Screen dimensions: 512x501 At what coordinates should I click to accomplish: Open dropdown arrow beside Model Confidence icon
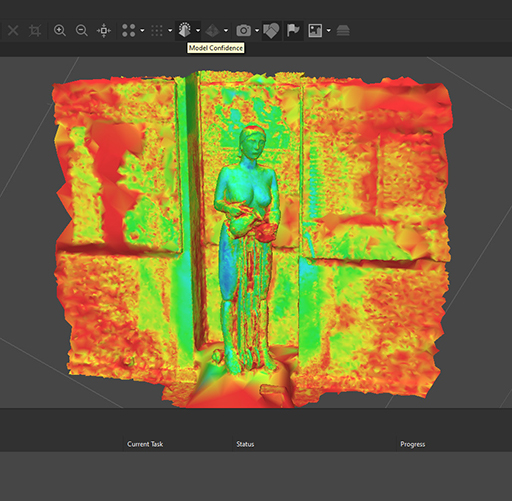(x=198, y=31)
